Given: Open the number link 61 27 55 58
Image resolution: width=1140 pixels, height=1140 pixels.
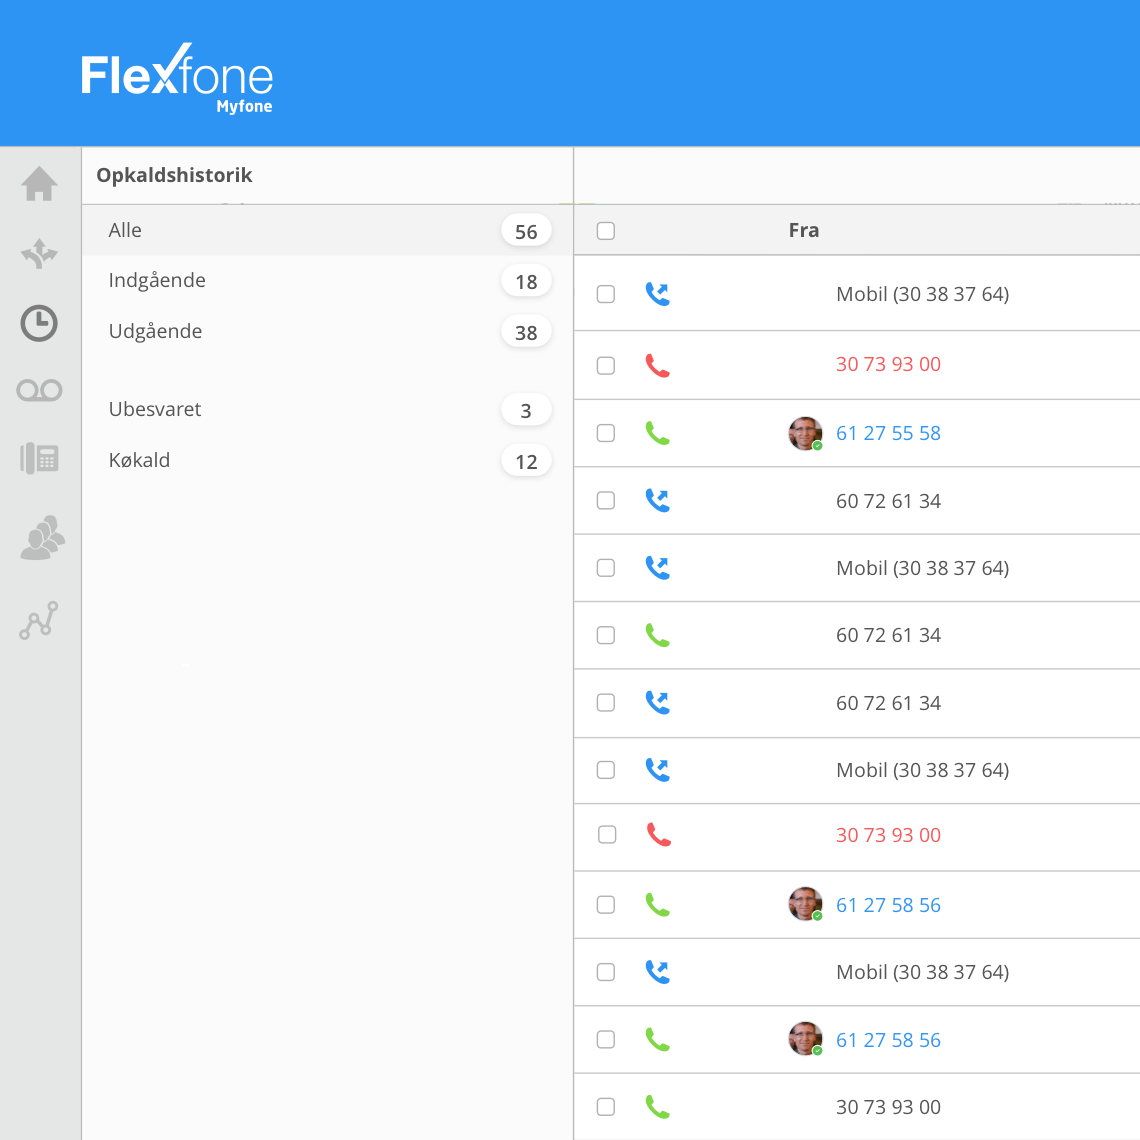Looking at the screenshot, I should 888,433.
